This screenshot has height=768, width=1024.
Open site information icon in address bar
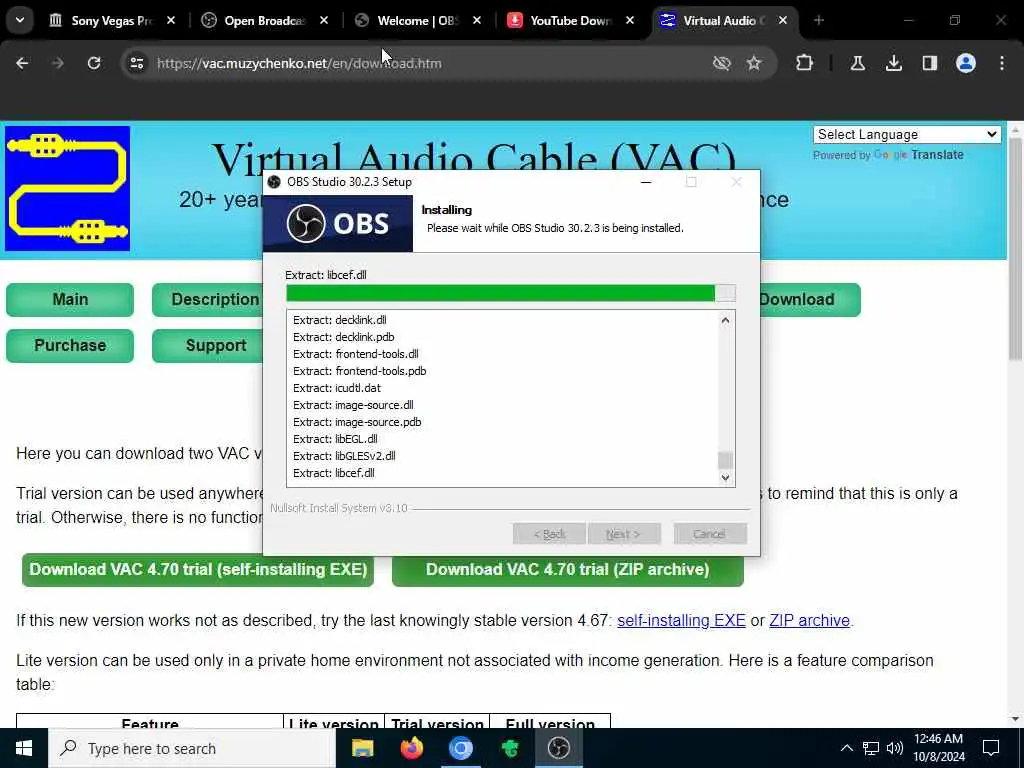(x=136, y=63)
